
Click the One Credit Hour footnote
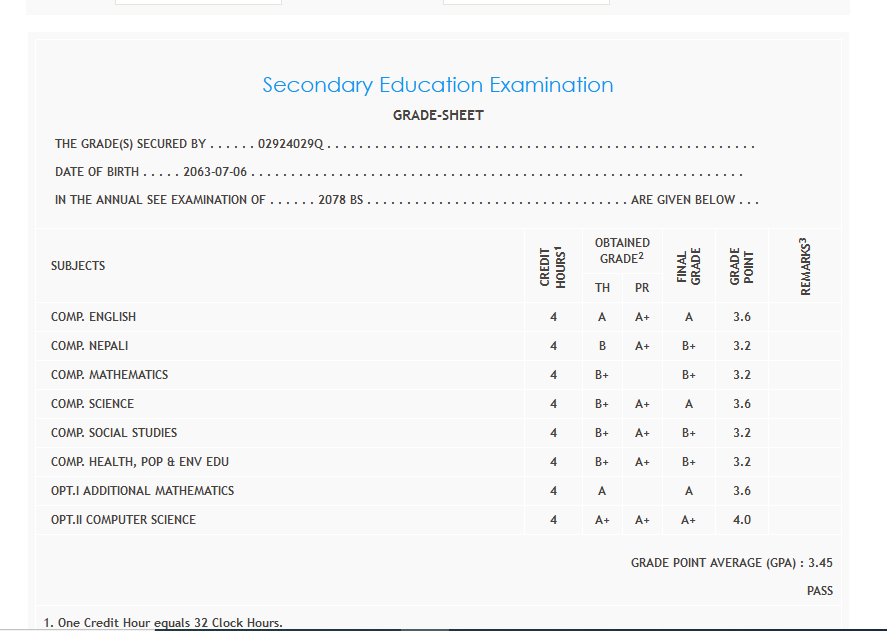163,623
